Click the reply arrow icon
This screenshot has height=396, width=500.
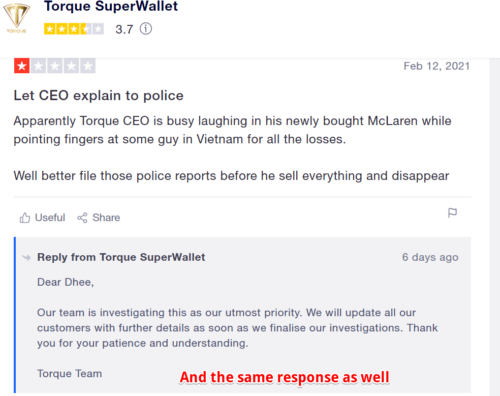click(27, 257)
